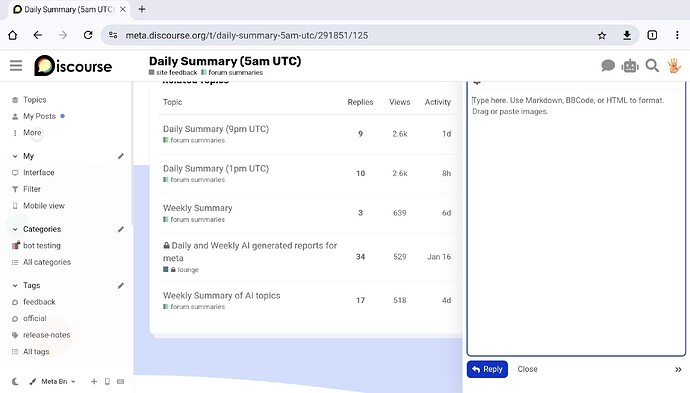
Task: Click the Views column header
Action: [x=400, y=102]
